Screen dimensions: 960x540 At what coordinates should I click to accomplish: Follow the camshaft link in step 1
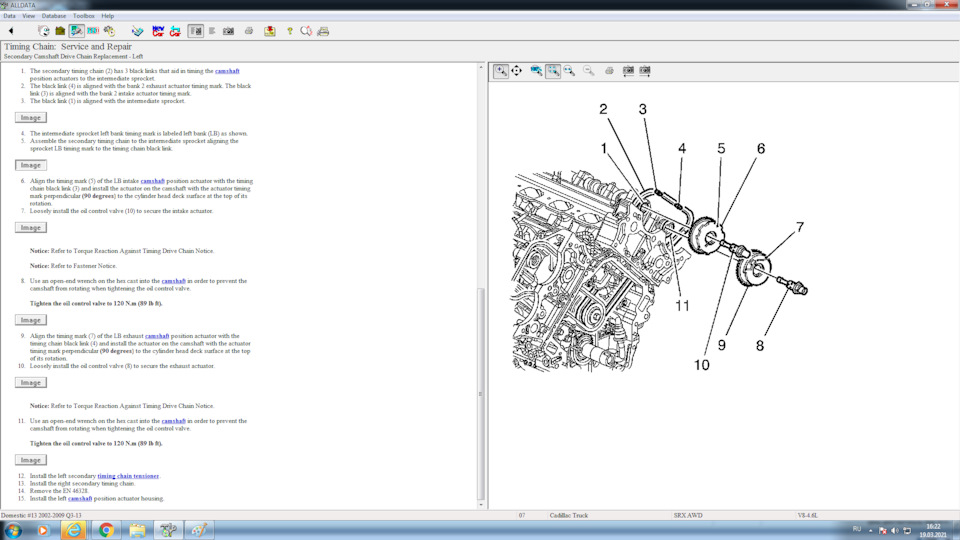point(227,71)
